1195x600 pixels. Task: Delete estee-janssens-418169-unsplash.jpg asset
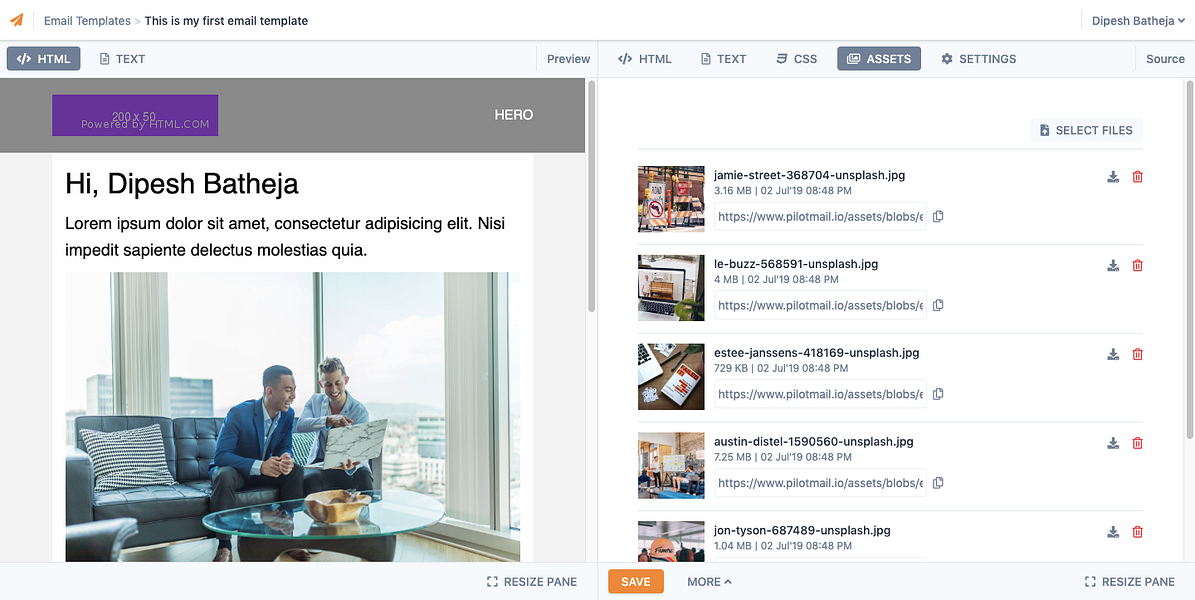(x=1138, y=355)
